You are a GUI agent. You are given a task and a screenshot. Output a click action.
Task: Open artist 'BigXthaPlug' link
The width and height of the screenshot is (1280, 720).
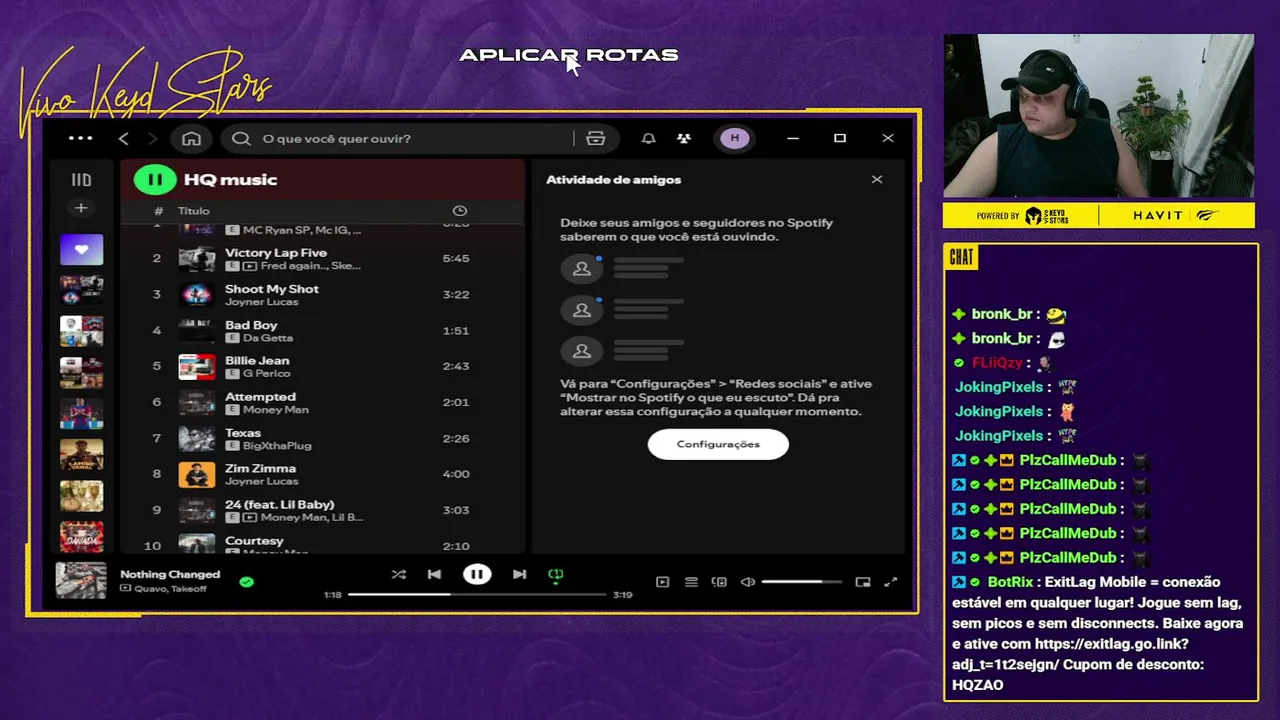[277, 446]
